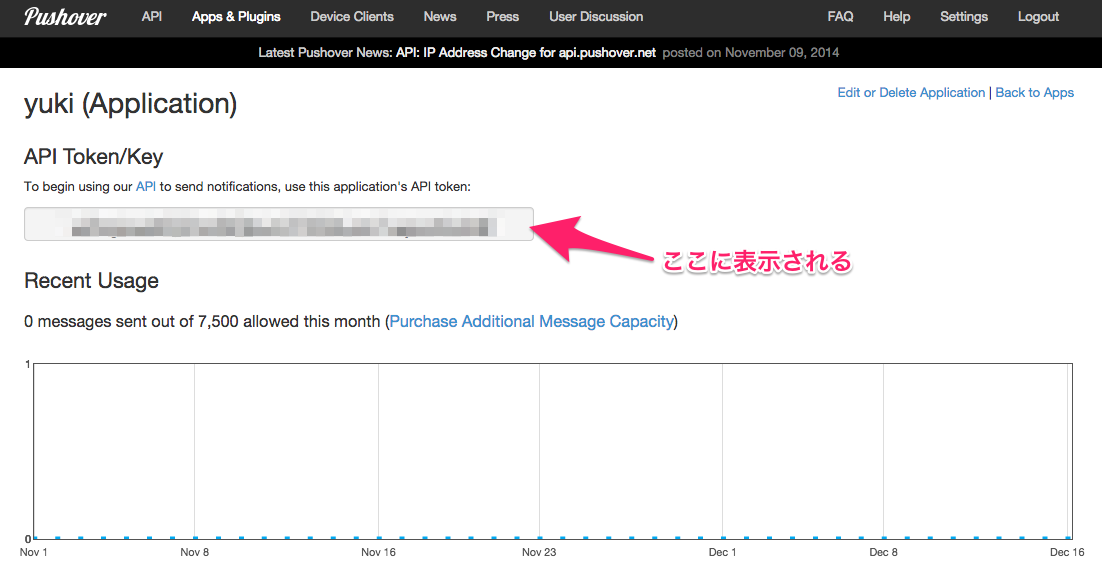Open Apps & Plugins in navigation
This screenshot has height=571, width=1102.
tap(236, 16)
